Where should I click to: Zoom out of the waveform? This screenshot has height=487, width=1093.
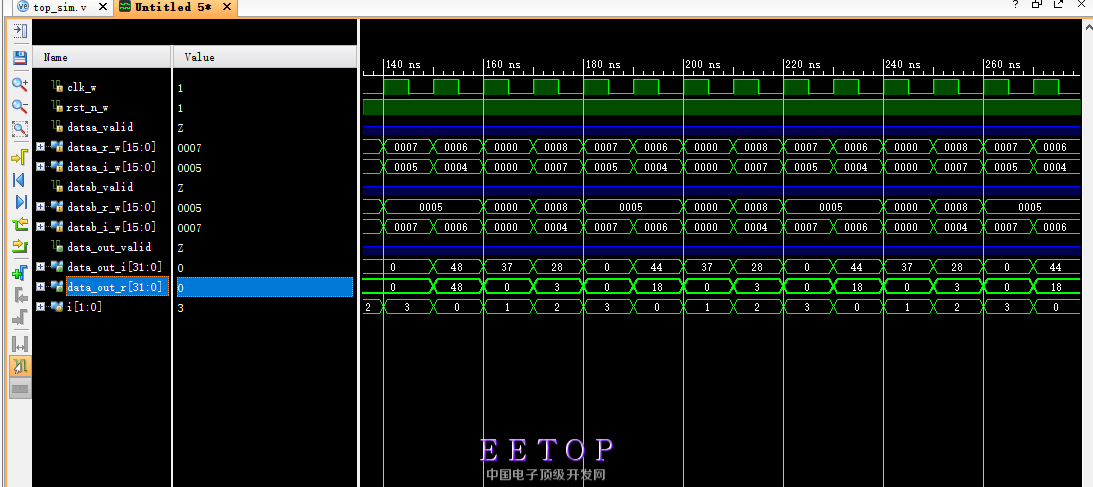coord(20,107)
